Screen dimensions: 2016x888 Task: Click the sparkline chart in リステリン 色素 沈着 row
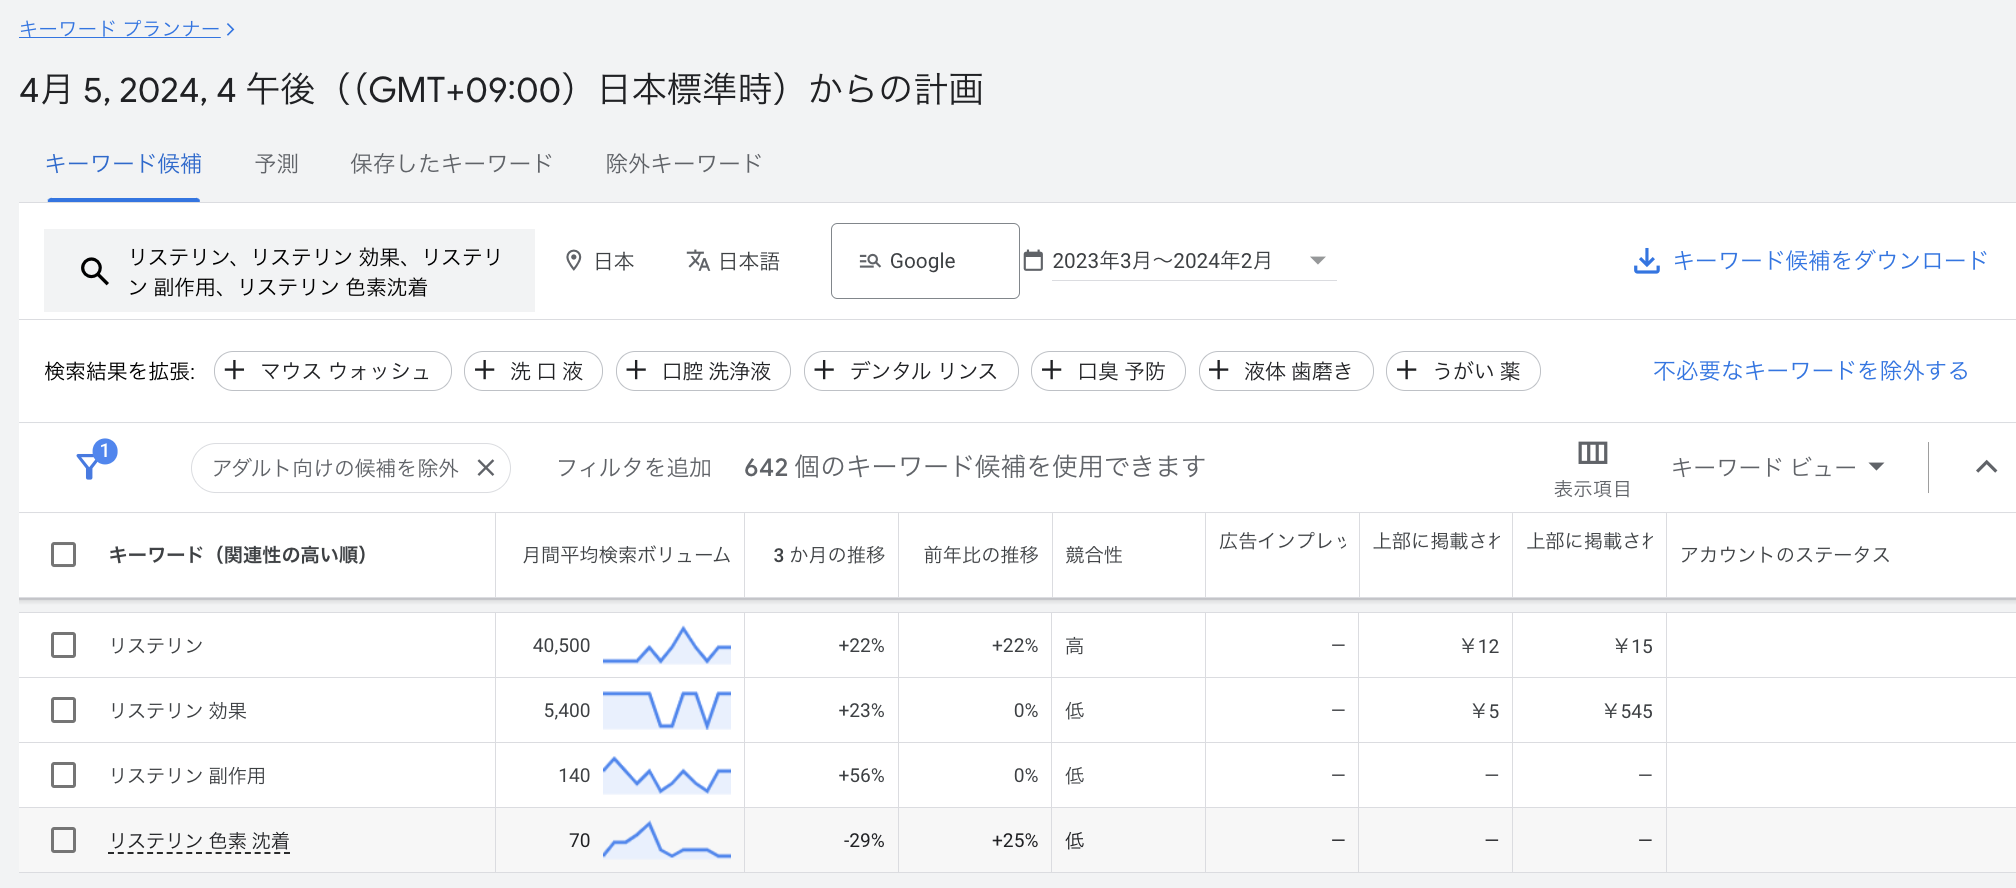point(667,840)
